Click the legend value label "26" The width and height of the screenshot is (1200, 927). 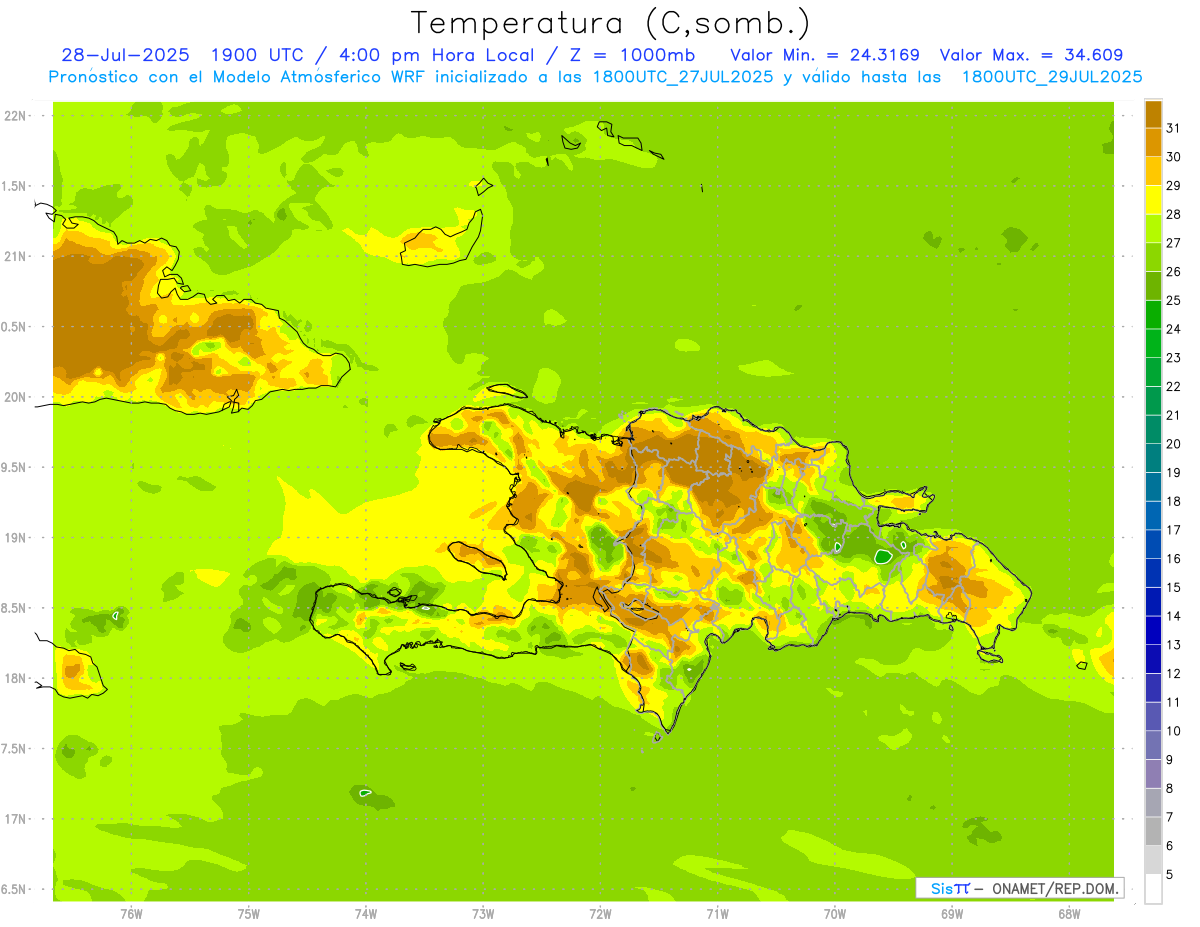(1174, 272)
